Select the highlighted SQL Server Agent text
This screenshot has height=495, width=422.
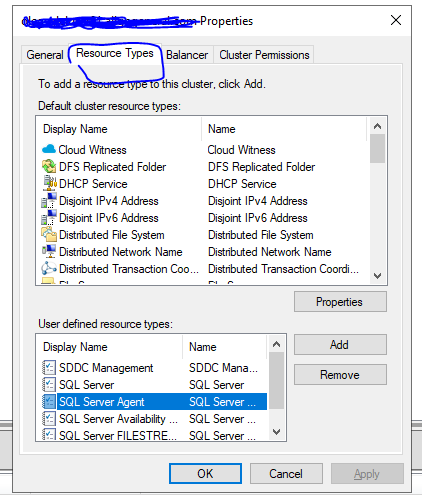pos(102,402)
